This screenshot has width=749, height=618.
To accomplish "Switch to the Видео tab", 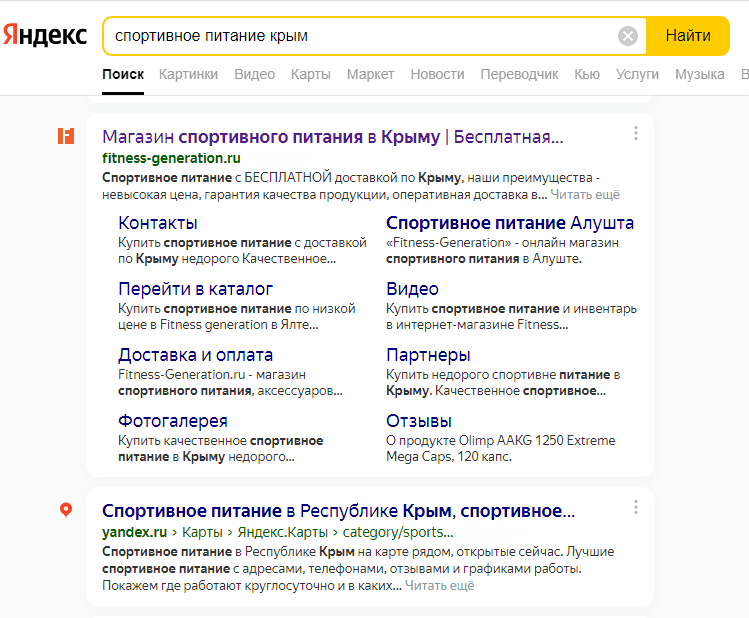I will 254,74.
